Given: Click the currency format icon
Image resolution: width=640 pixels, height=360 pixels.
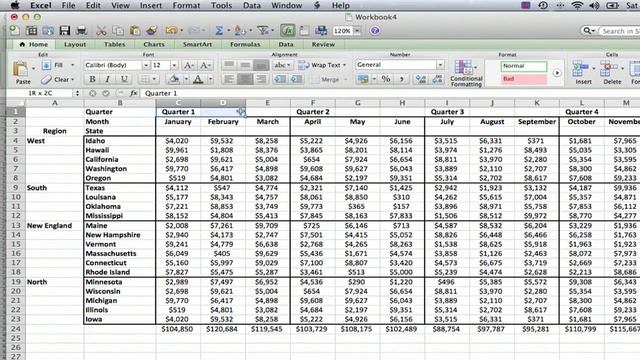Looking at the screenshot, I should click(362, 79).
